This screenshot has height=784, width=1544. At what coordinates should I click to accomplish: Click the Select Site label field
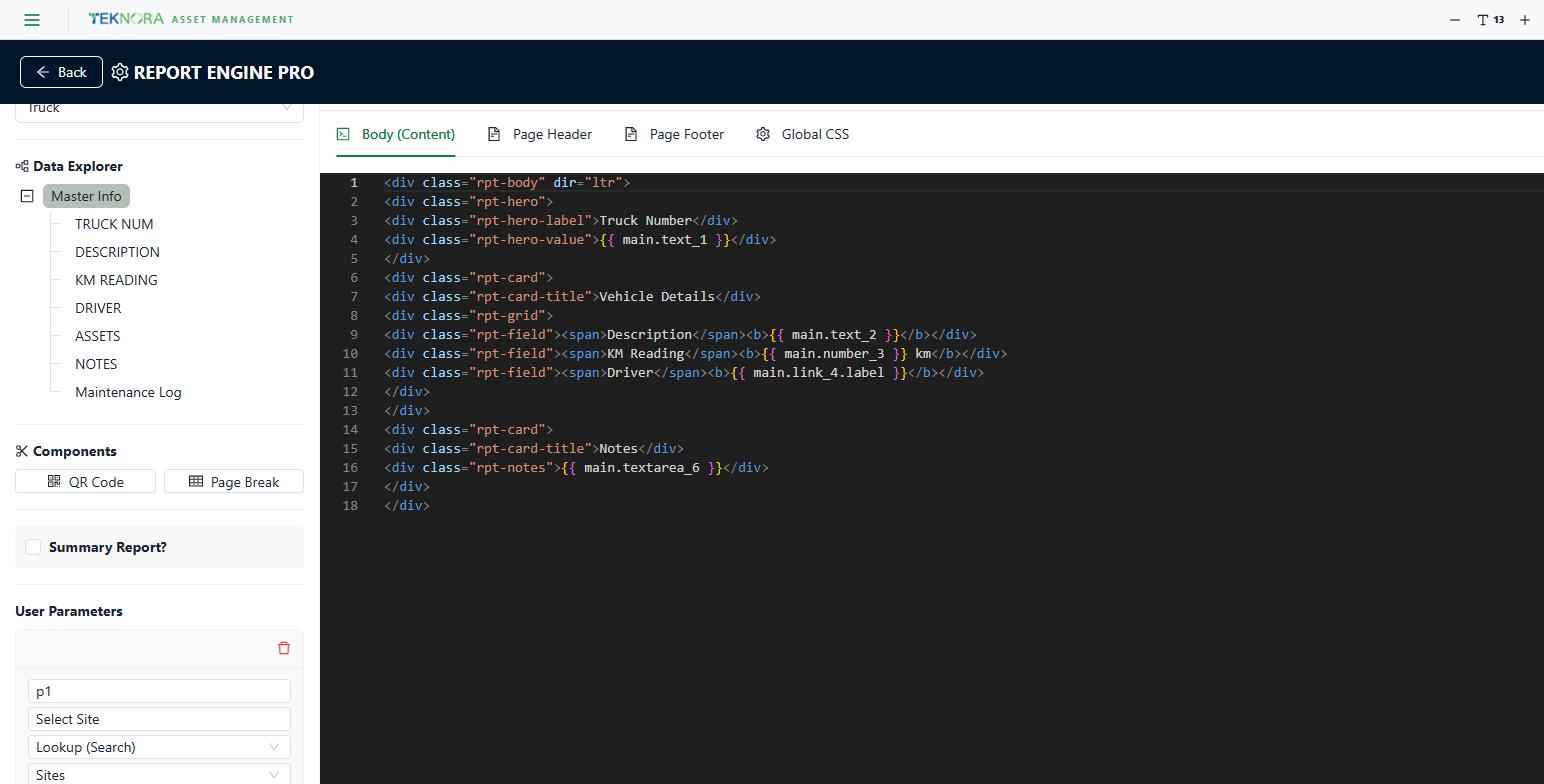coord(159,719)
